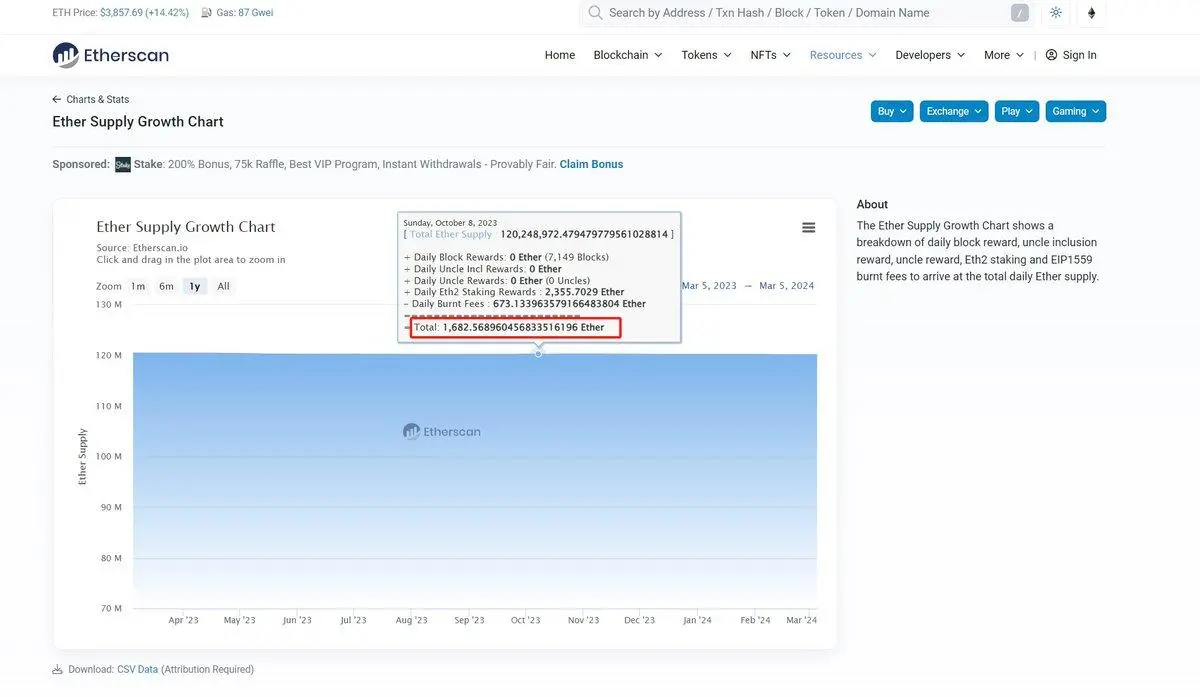The width and height of the screenshot is (1200, 697).
Task: Click the slash shortcut key badge
Action: (x=1020, y=13)
